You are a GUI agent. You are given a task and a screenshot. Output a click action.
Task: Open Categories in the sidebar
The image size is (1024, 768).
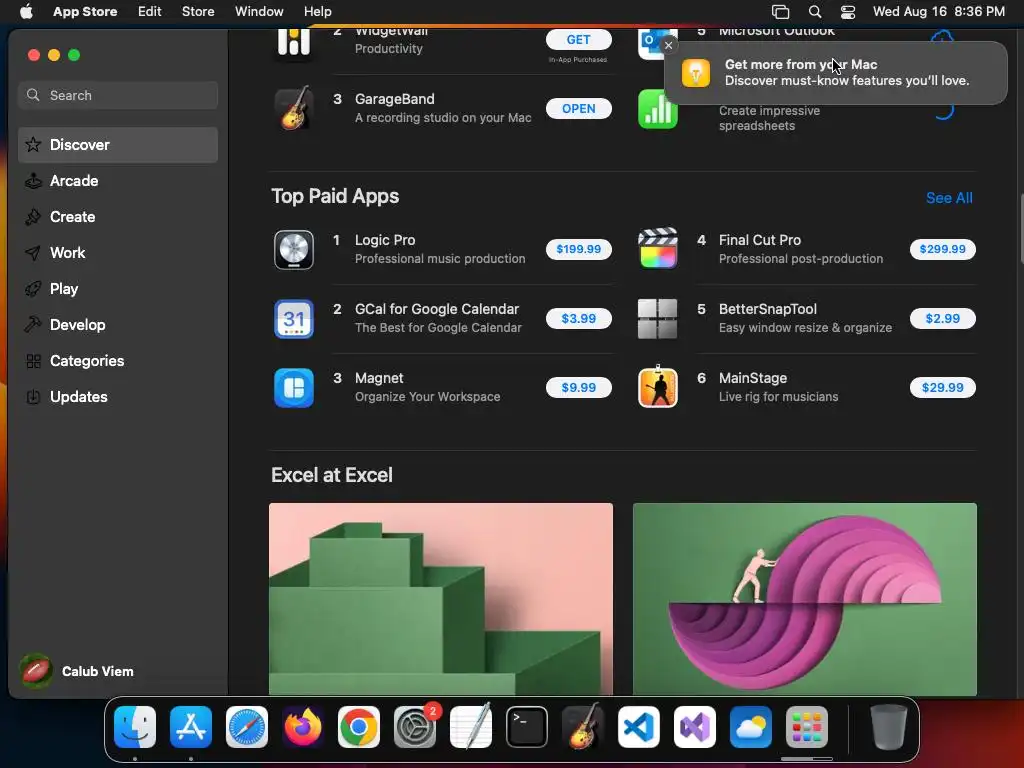(x=118, y=360)
